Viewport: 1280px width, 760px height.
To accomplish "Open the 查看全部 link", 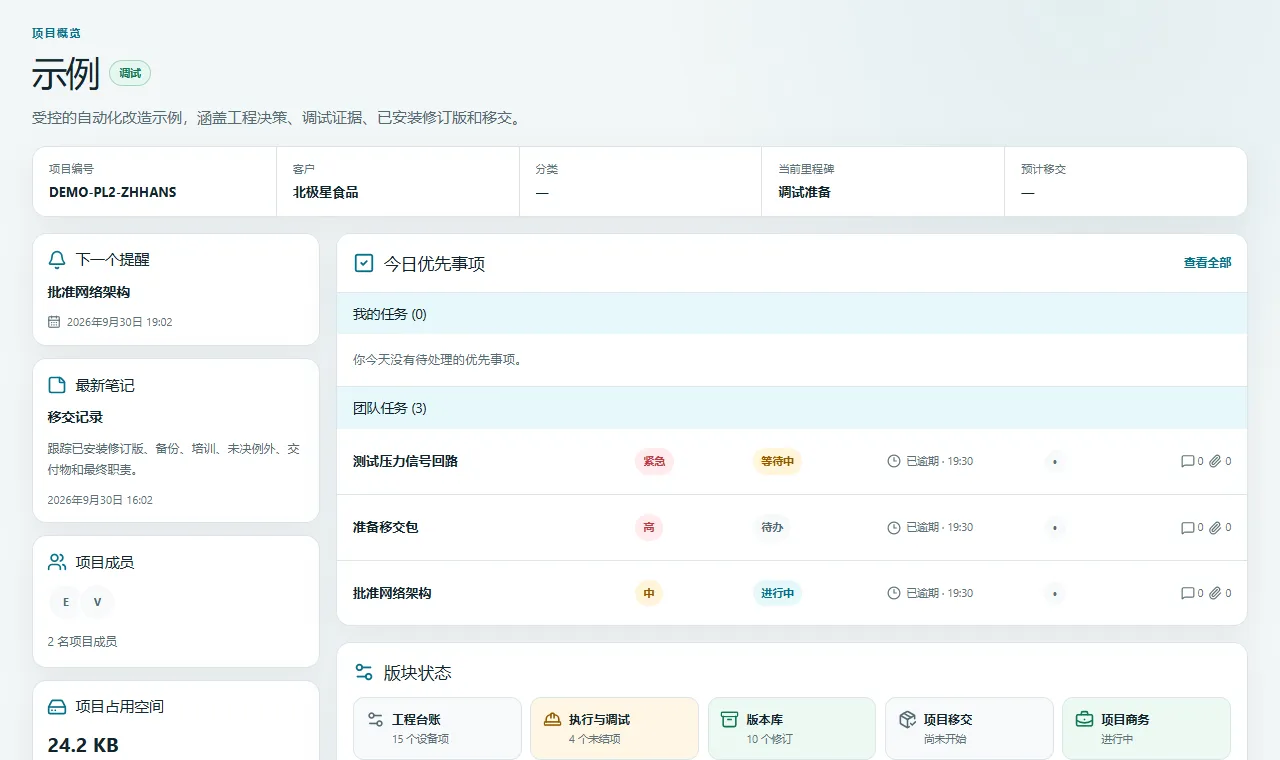I will click(x=1208, y=263).
